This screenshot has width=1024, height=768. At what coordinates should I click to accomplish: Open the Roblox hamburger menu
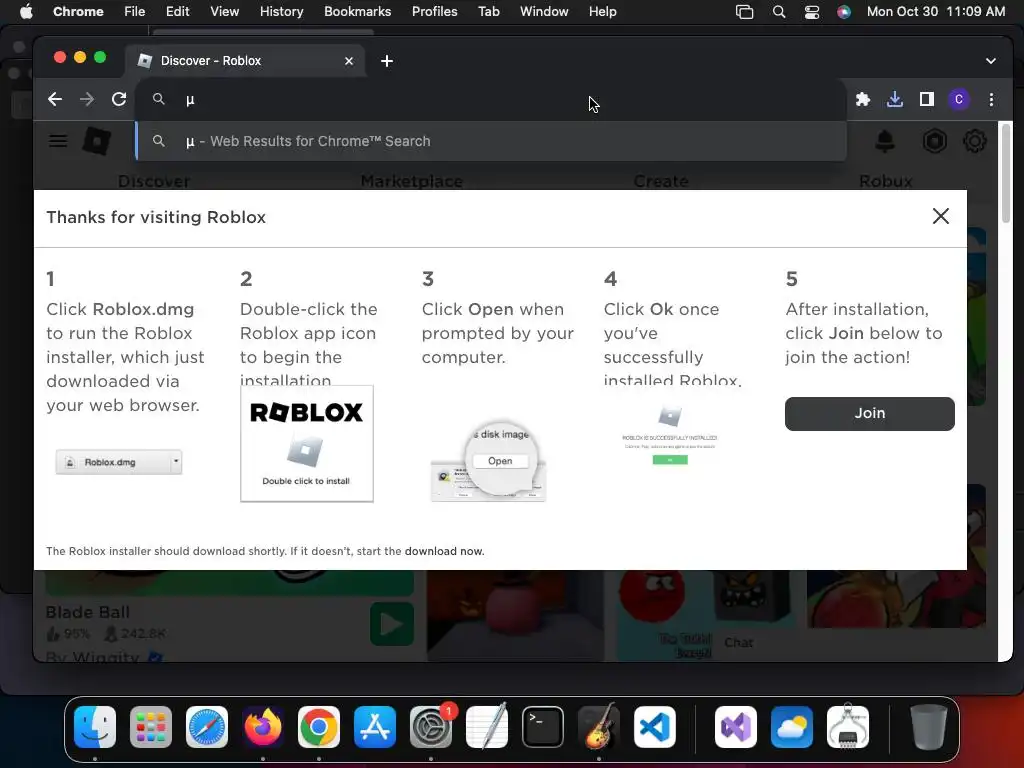(58, 141)
